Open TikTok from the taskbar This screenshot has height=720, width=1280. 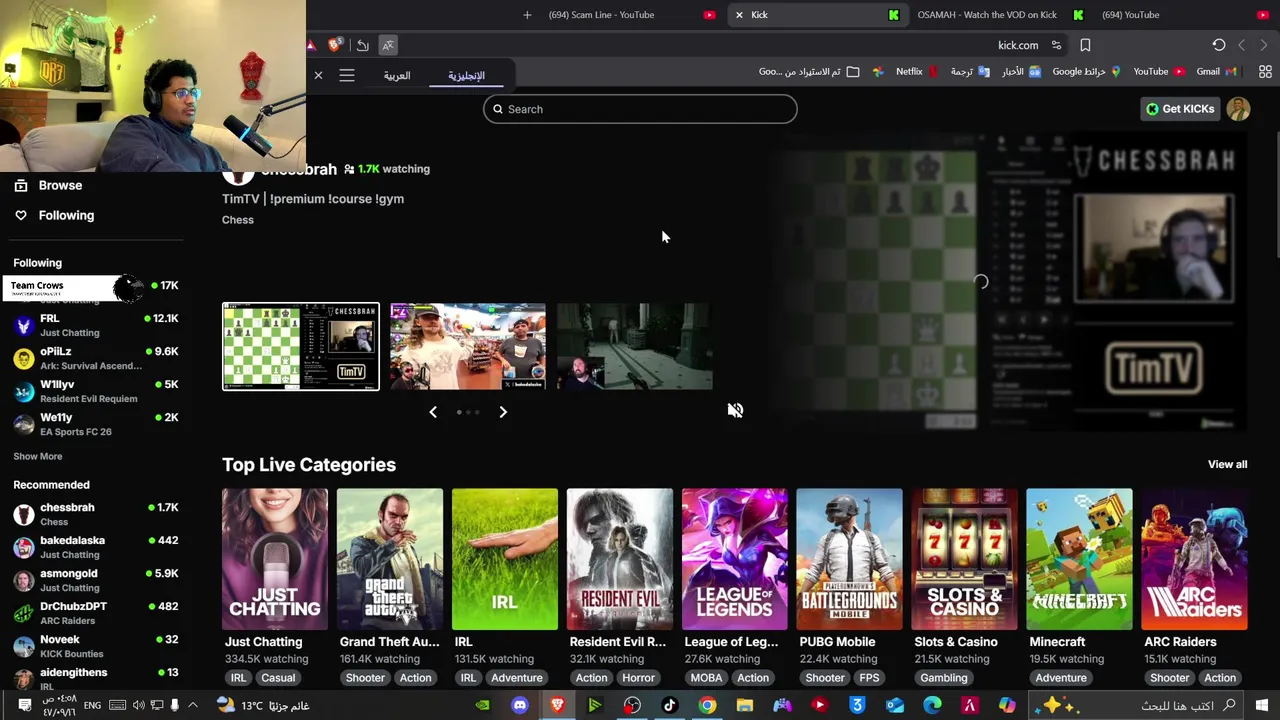[x=670, y=705]
